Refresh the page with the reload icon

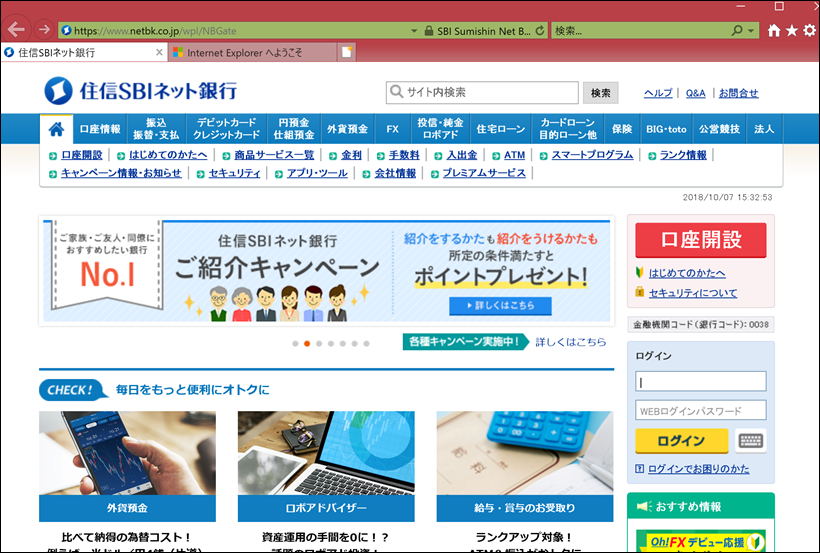(541, 31)
